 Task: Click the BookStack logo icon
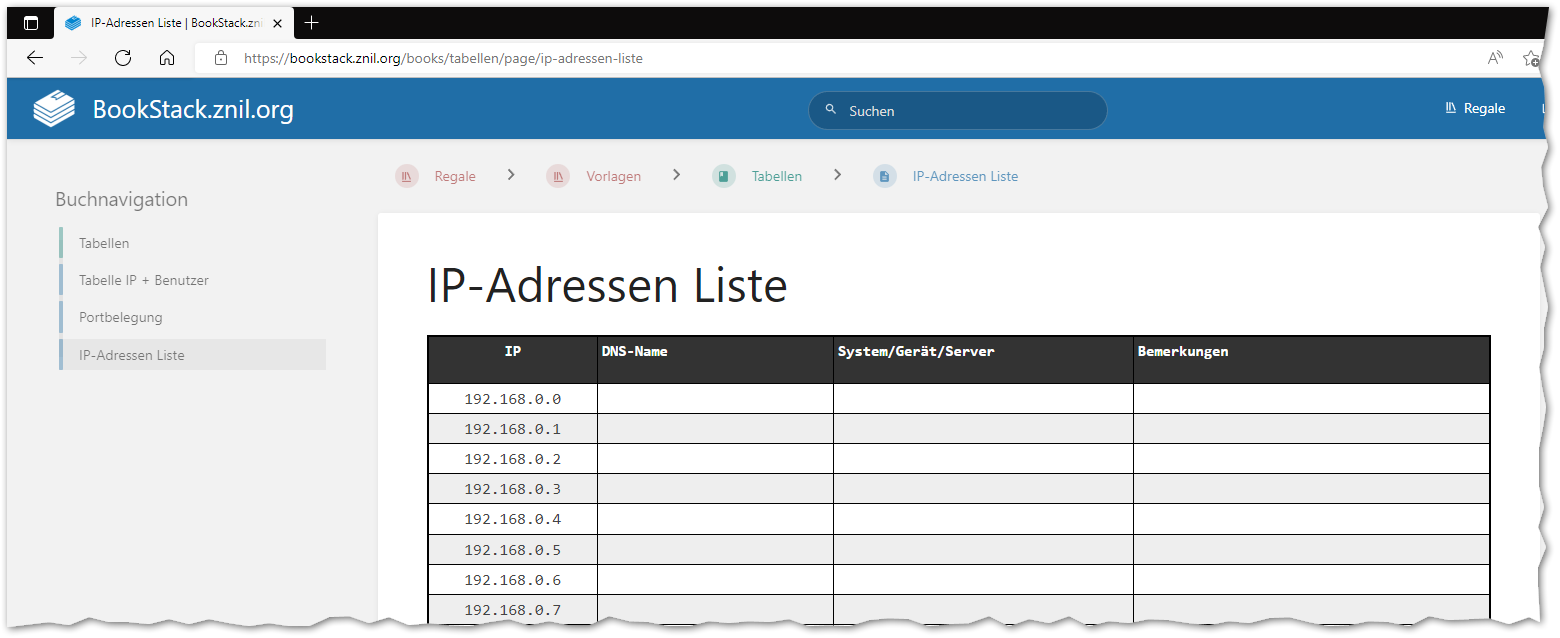[x=54, y=109]
